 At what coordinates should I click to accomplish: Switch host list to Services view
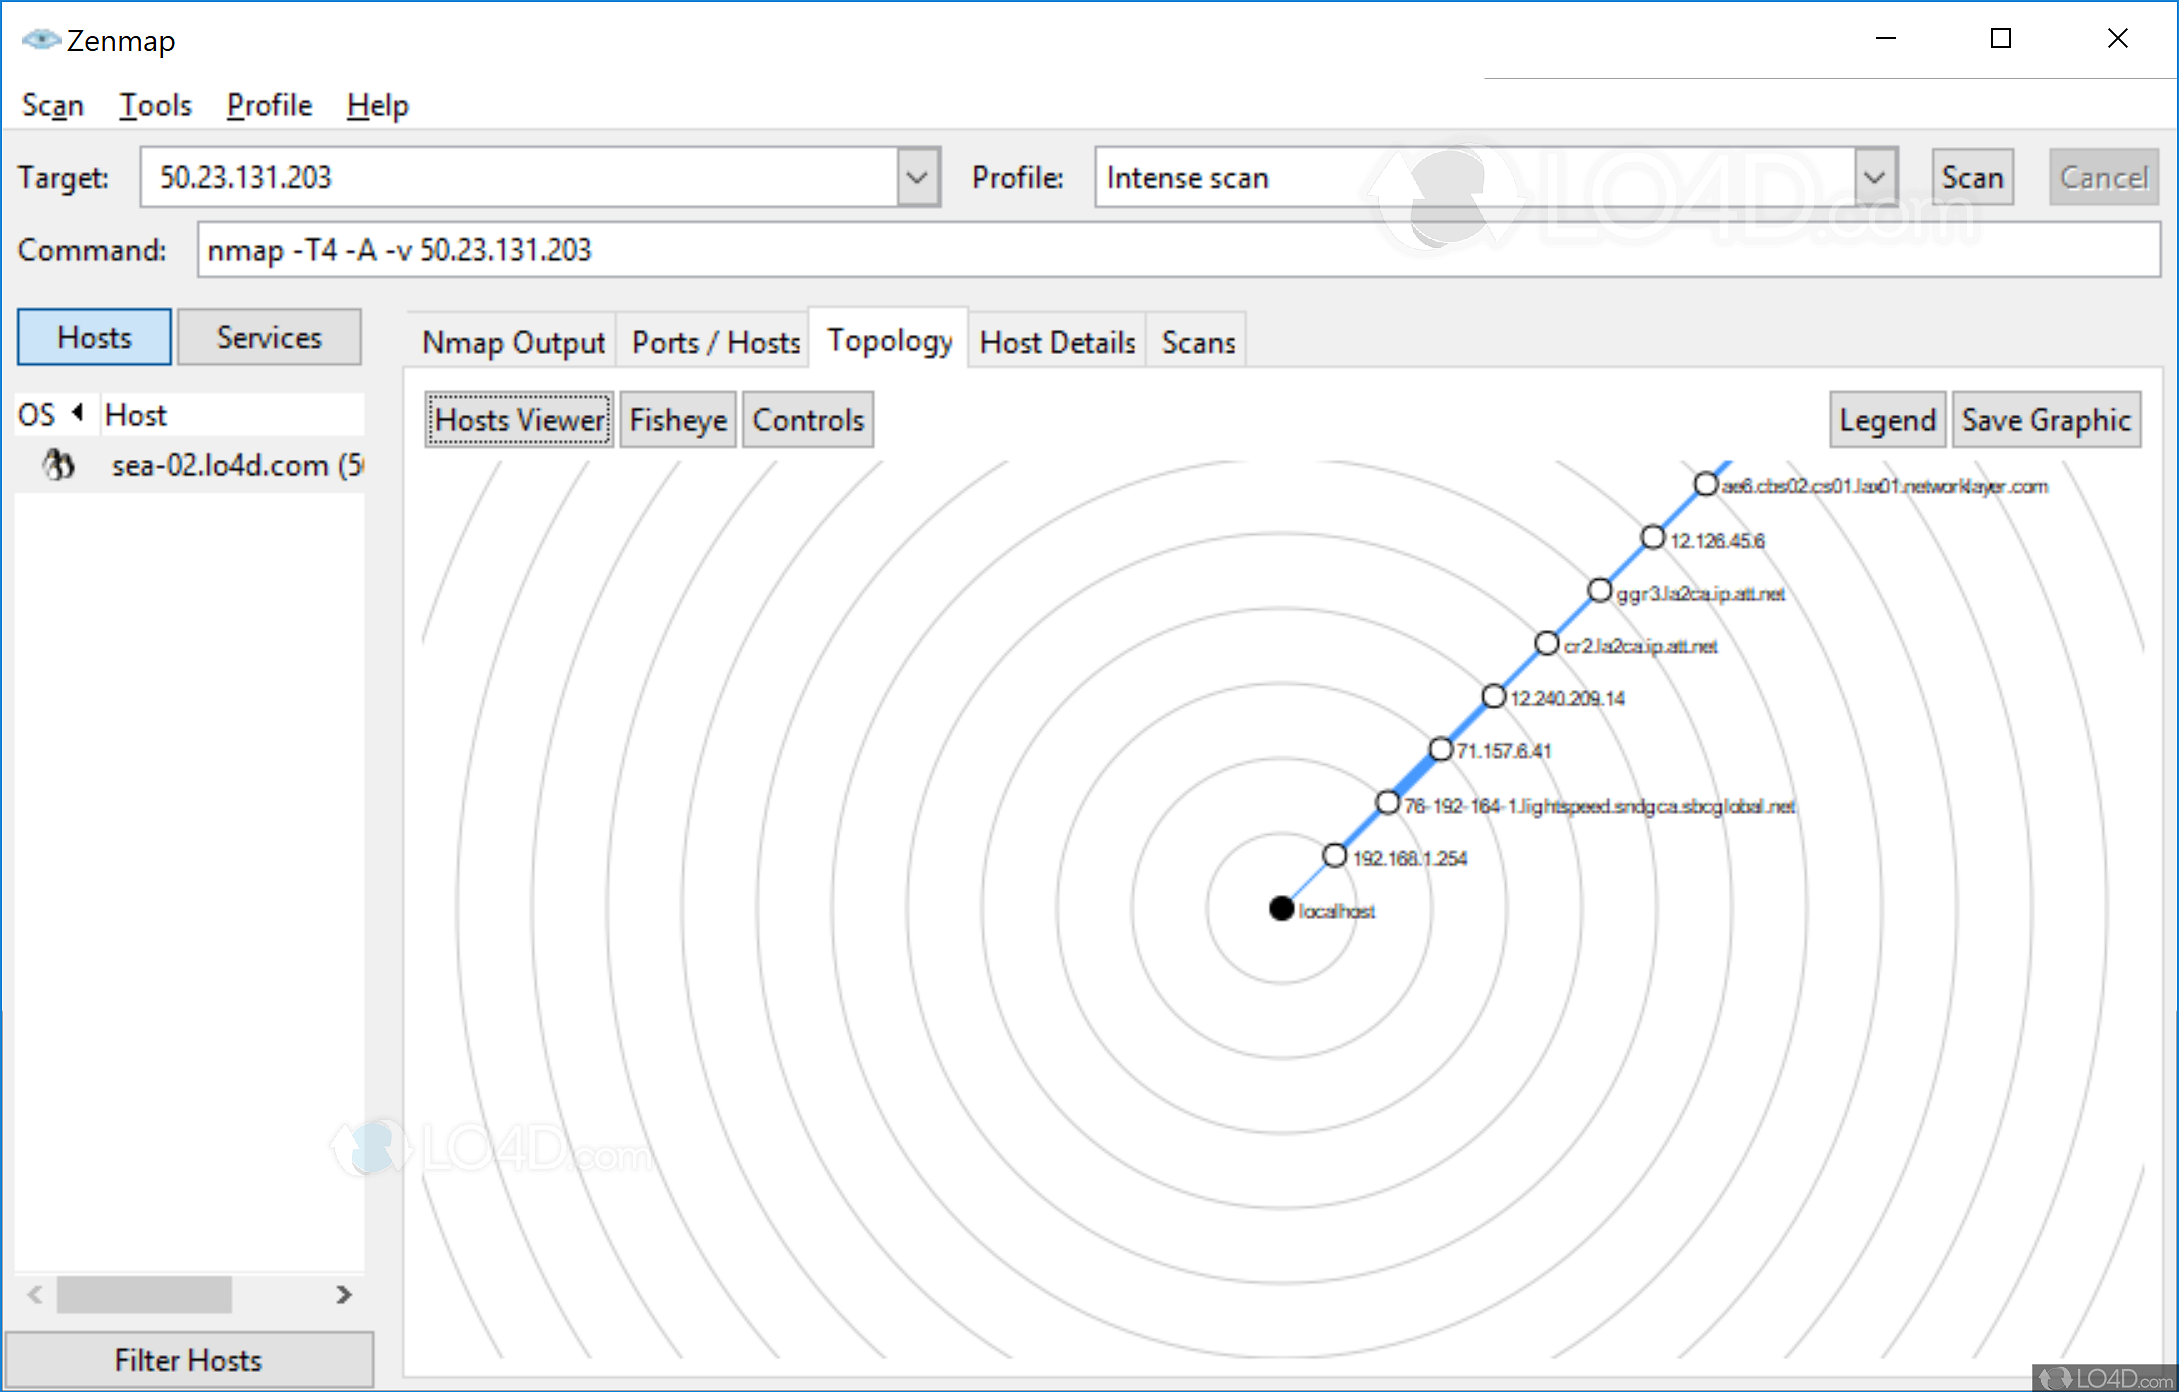pyautogui.click(x=269, y=337)
